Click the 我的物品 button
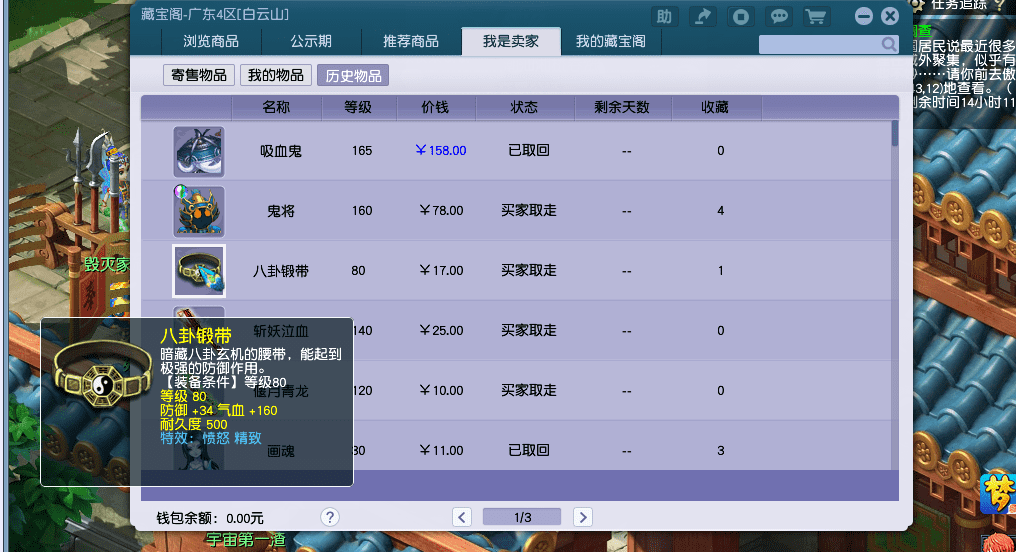 click(x=276, y=76)
